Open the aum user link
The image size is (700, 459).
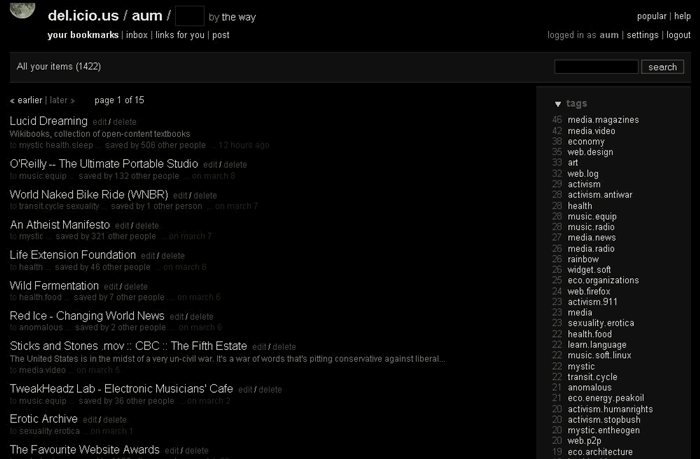(x=147, y=16)
